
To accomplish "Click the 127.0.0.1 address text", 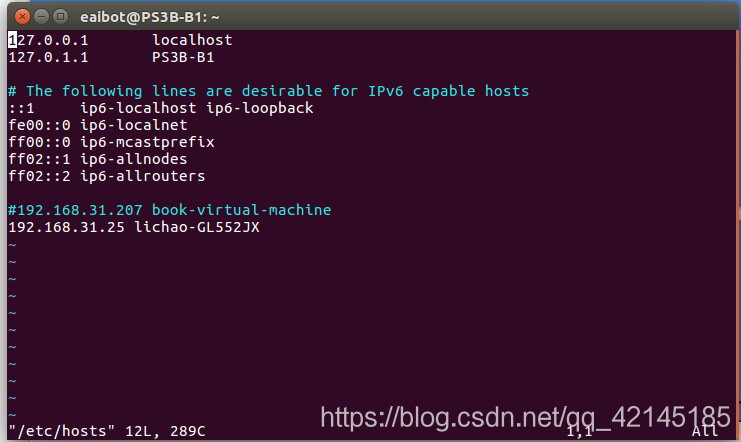I will [x=48, y=40].
